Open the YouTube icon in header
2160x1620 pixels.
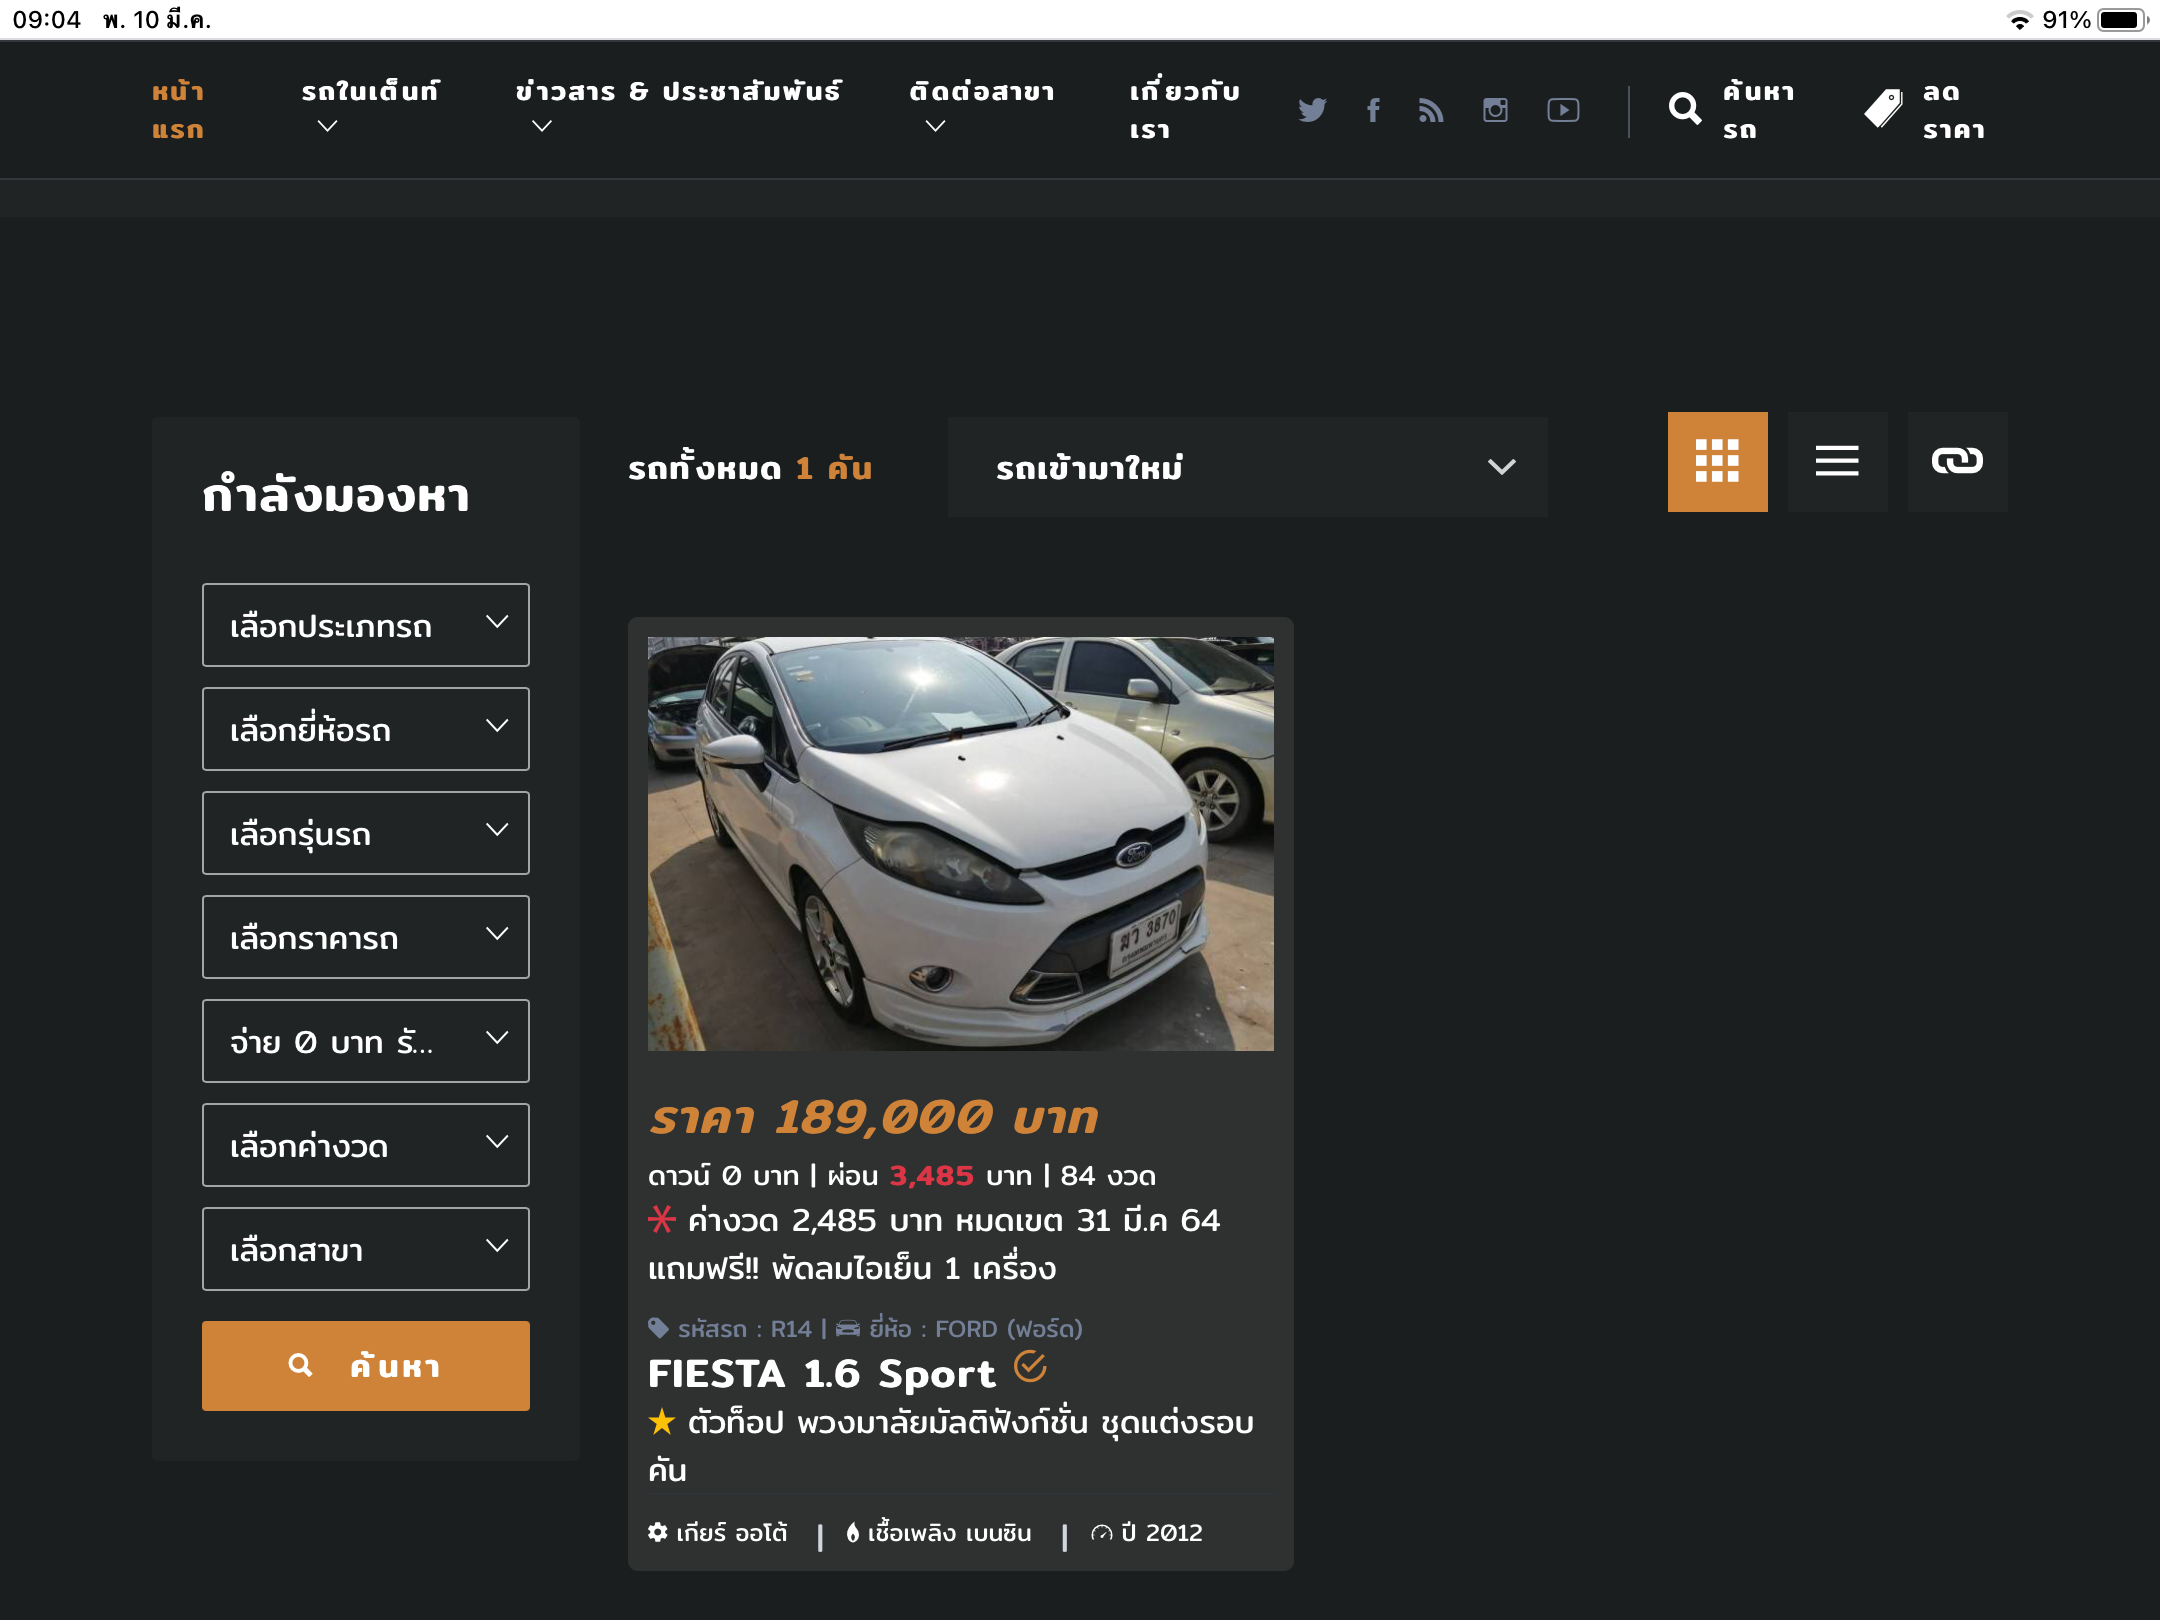(x=1563, y=110)
